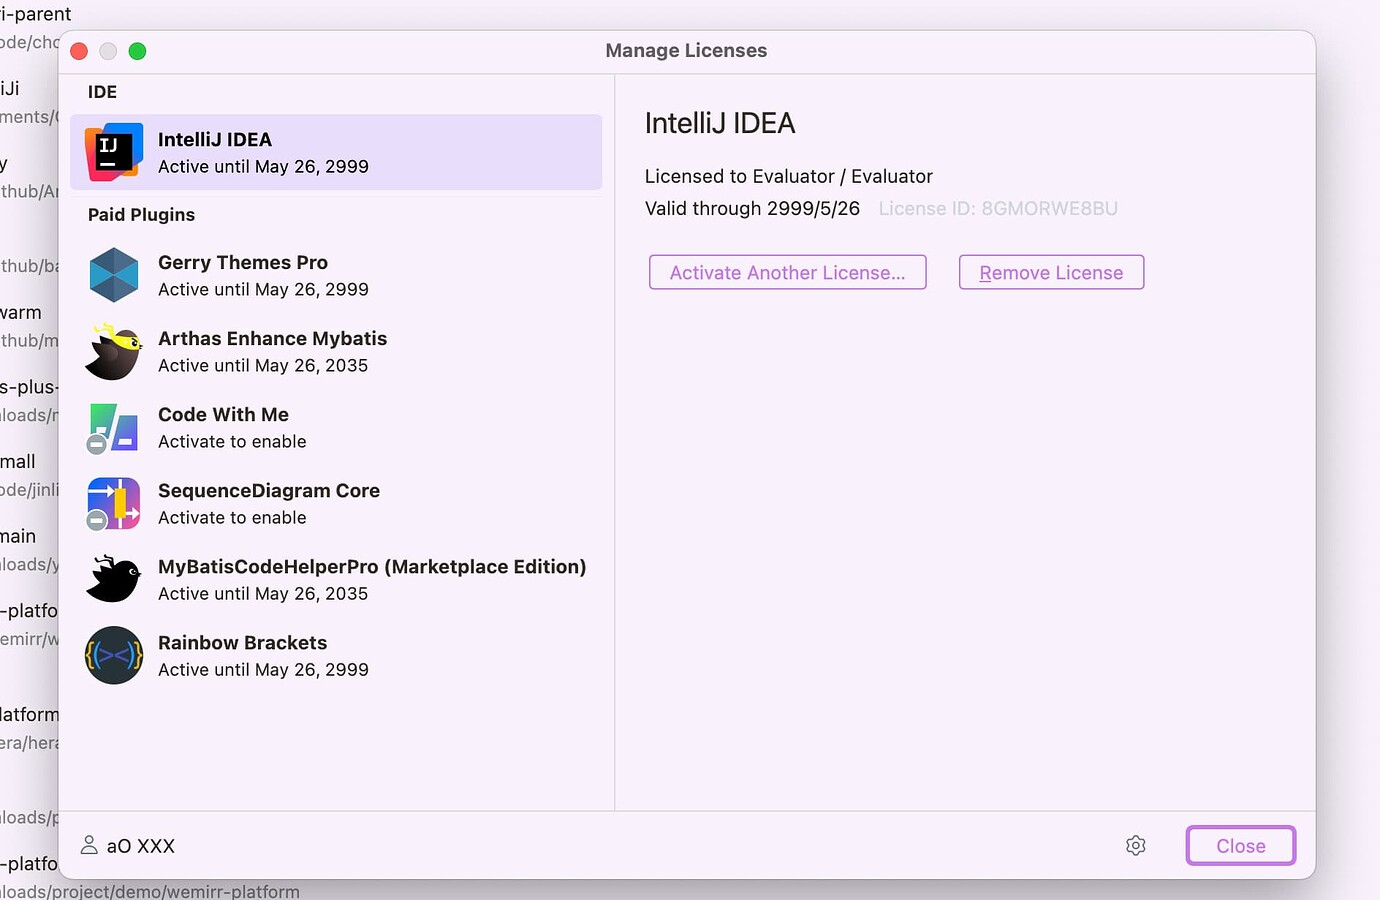Click Active until May 26, 2035 under Arthas
Image resolution: width=1380 pixels, height=900 pixels.
pyautogui.click(x=263, y=365)
